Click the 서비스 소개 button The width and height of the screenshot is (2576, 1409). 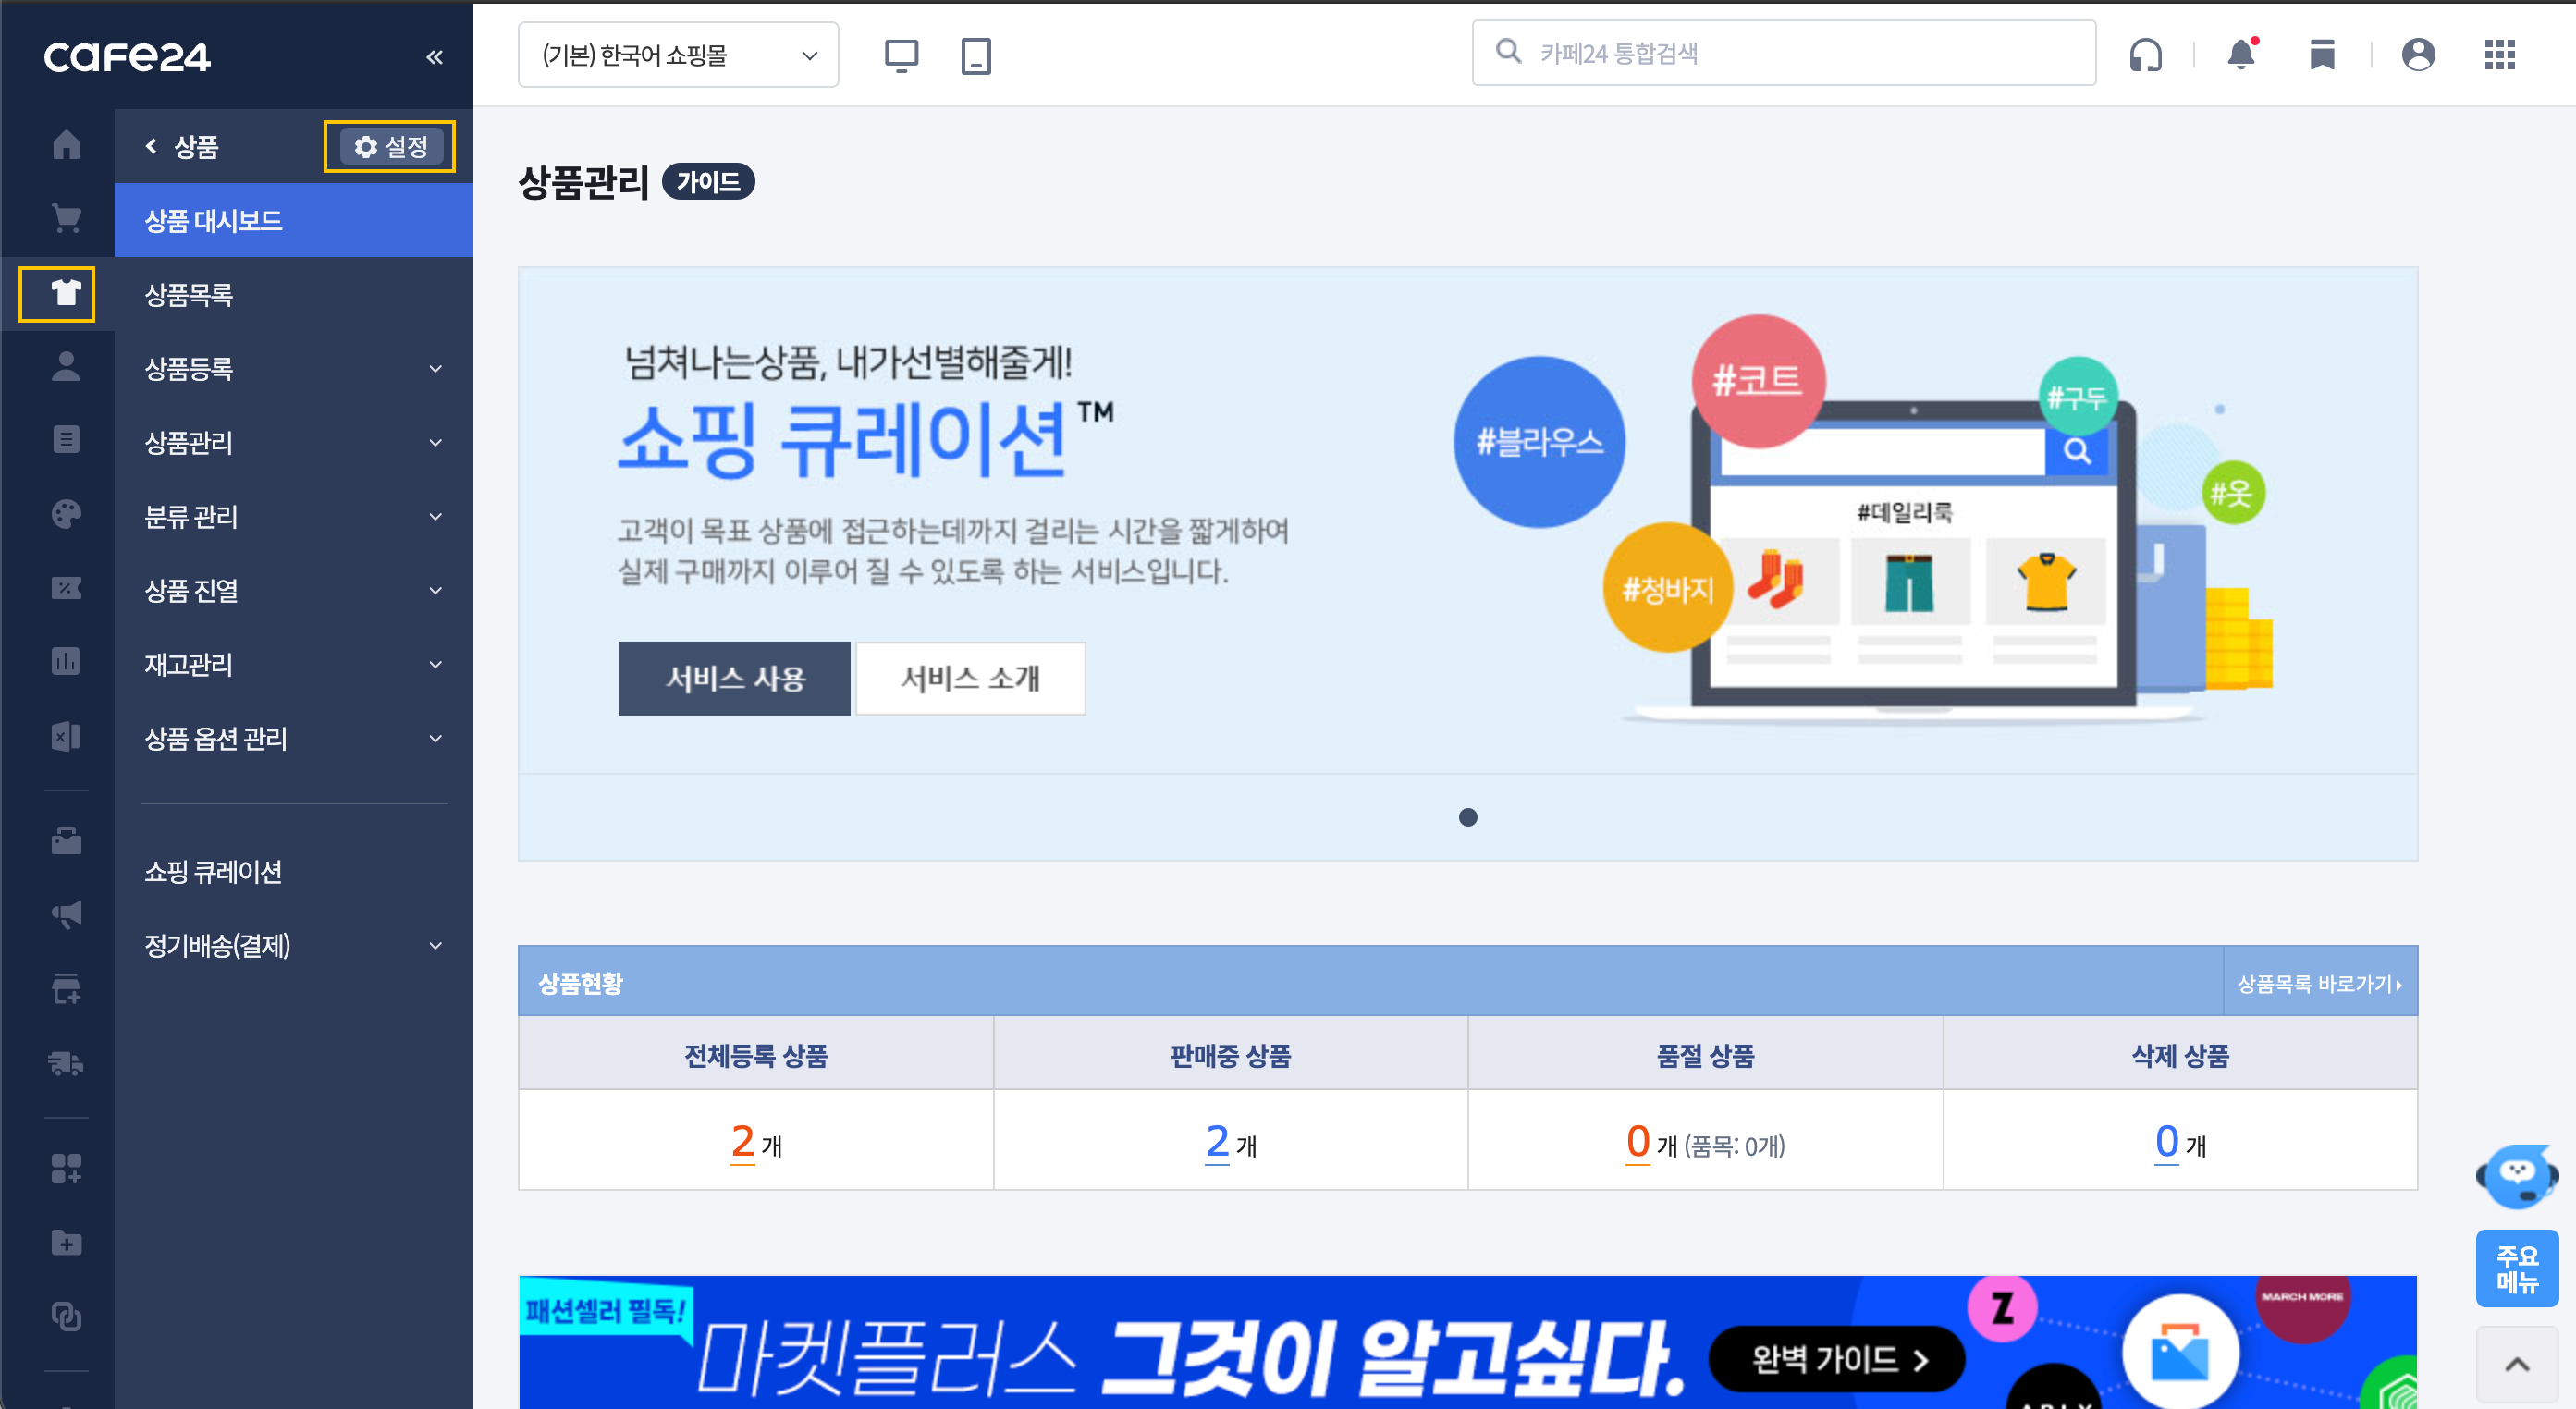click(970, 678)
